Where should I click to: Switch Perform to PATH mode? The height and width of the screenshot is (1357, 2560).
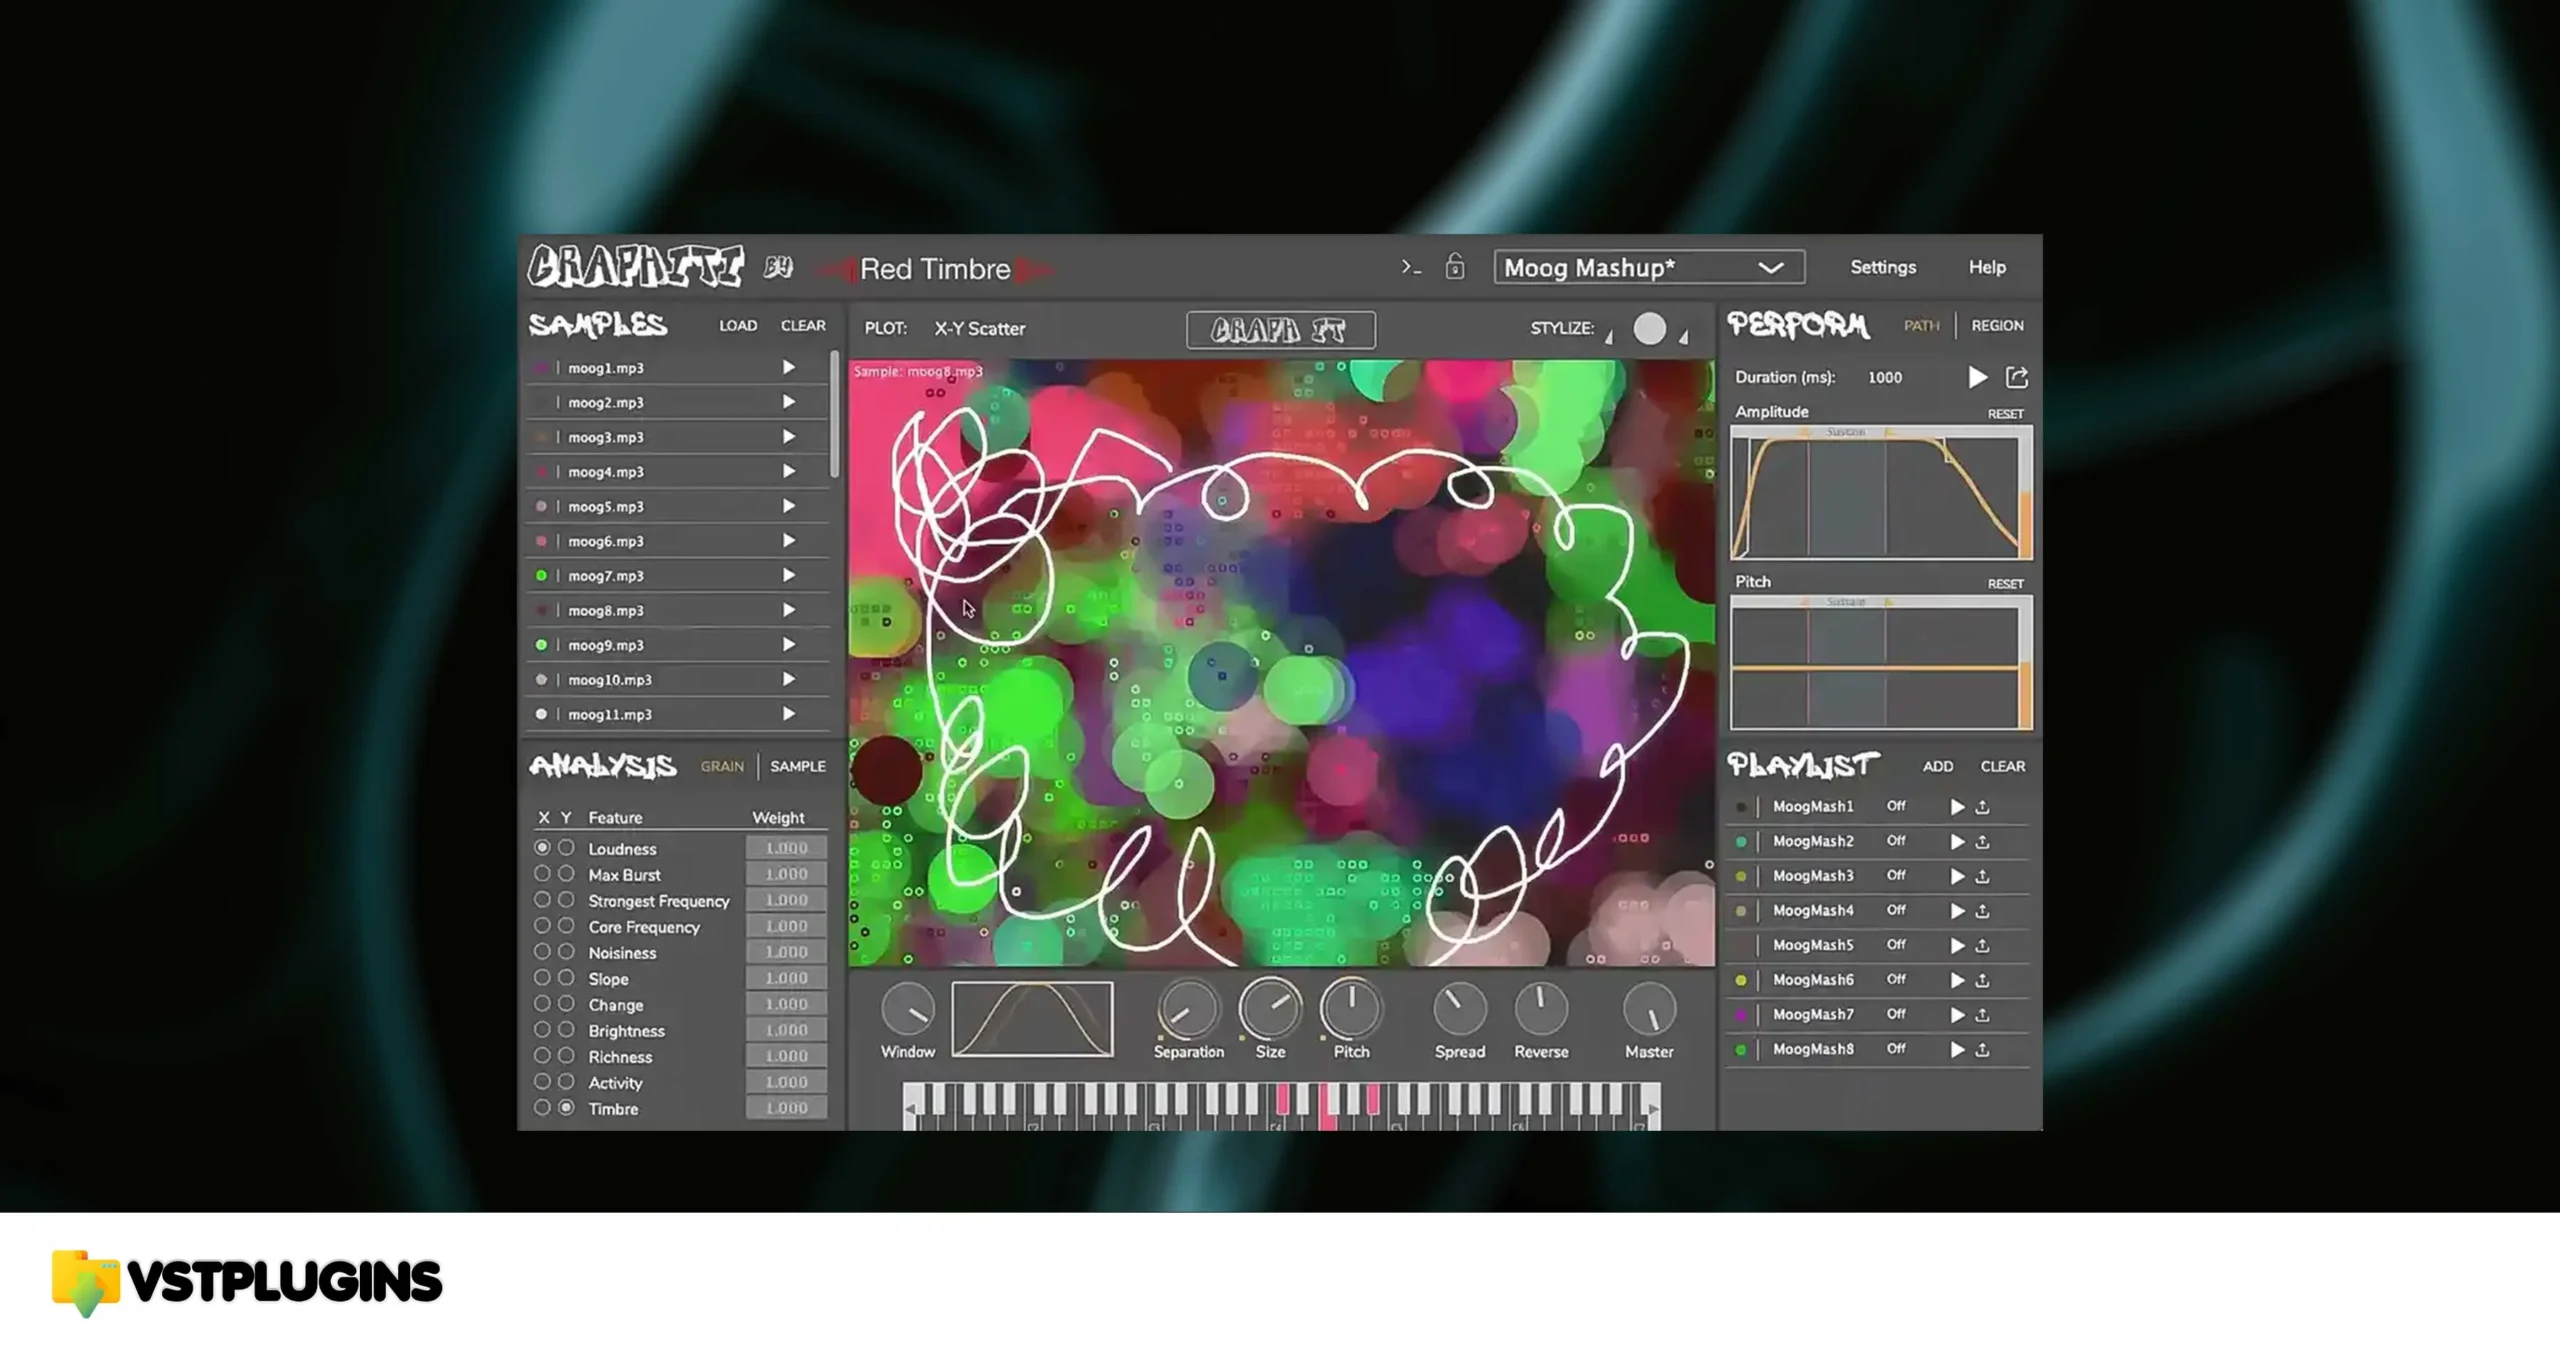[1921, 325]
